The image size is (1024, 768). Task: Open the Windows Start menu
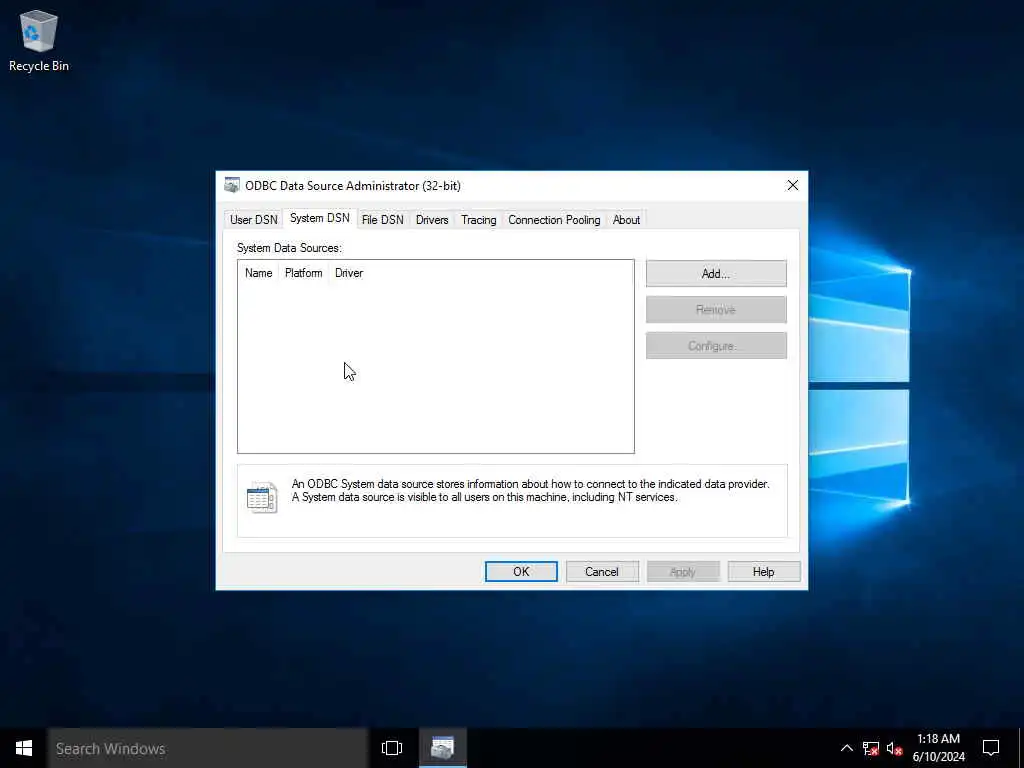[x=24, y=748]
